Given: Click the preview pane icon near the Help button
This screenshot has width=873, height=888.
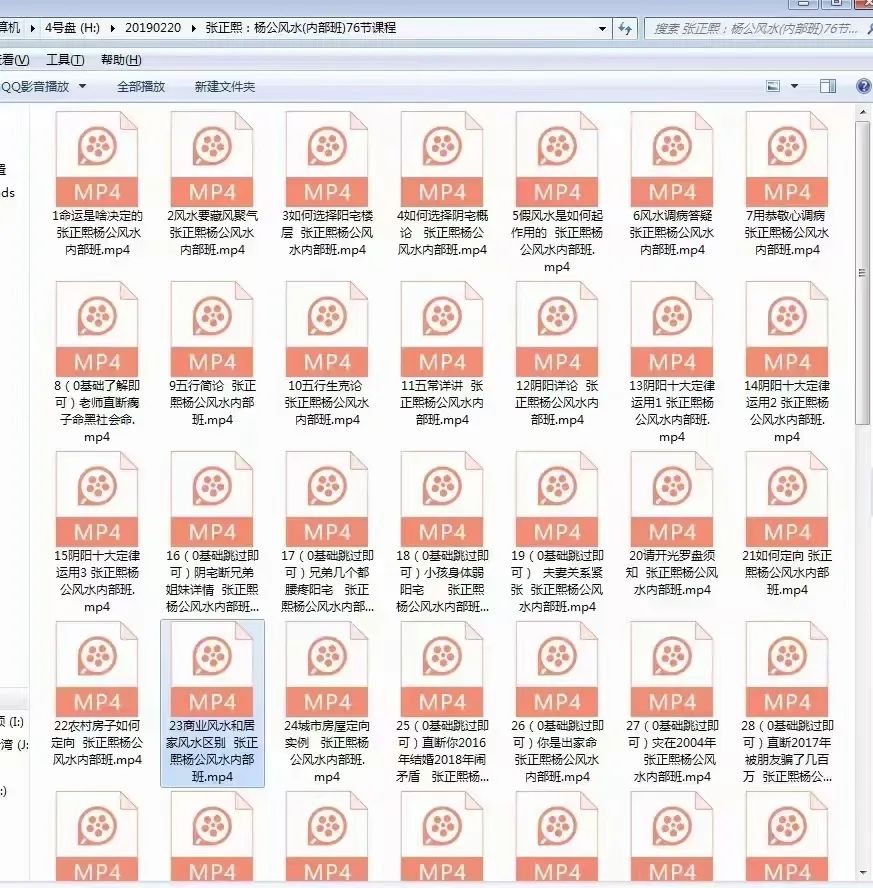Looking at the screenshot, I should coord(828,85).
